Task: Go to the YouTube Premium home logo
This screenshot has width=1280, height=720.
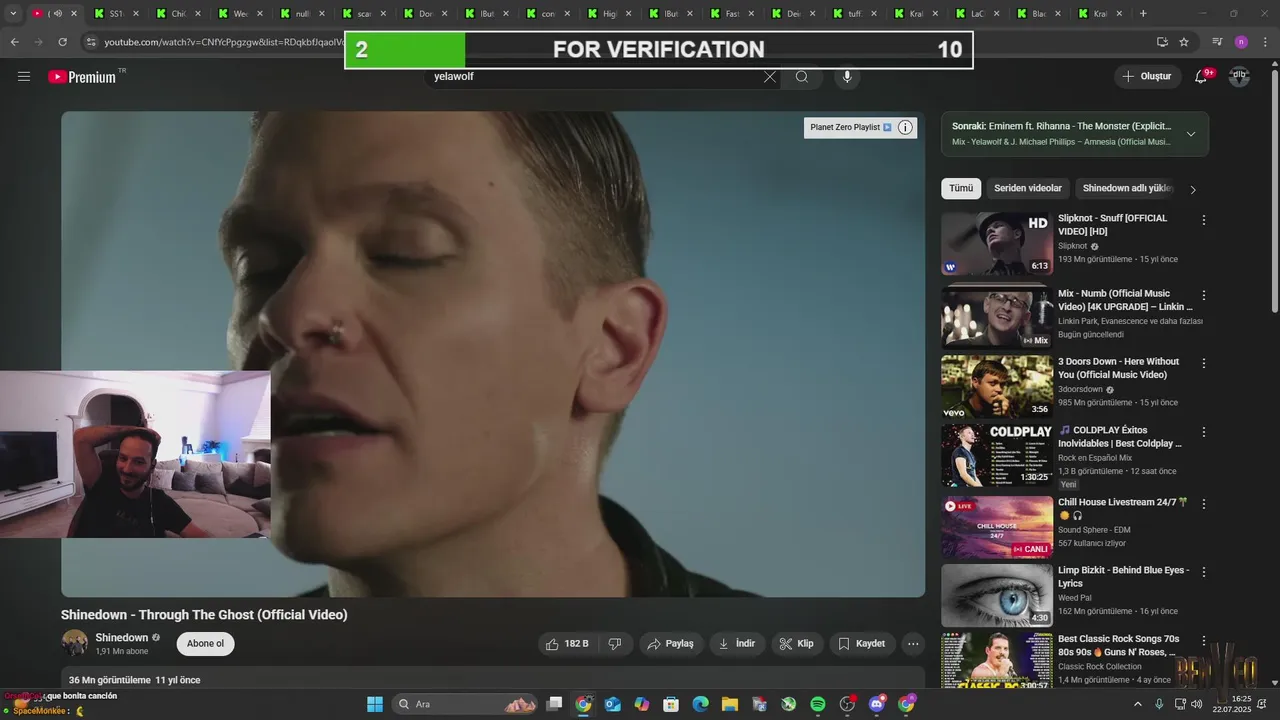Action: [82, 77]
